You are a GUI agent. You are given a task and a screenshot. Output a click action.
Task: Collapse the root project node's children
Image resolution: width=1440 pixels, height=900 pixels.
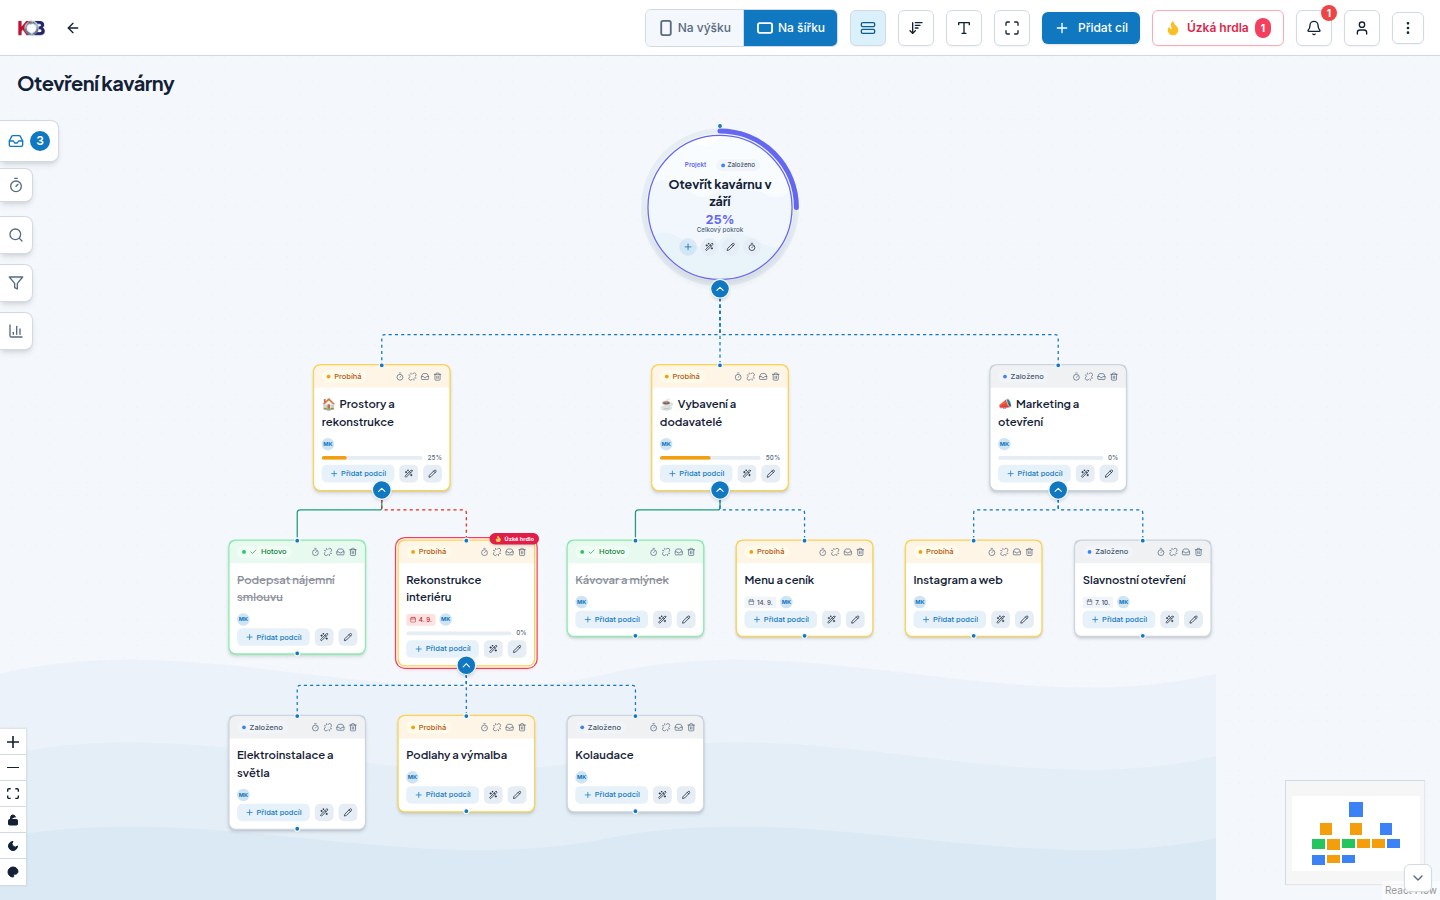coord(720,289)
